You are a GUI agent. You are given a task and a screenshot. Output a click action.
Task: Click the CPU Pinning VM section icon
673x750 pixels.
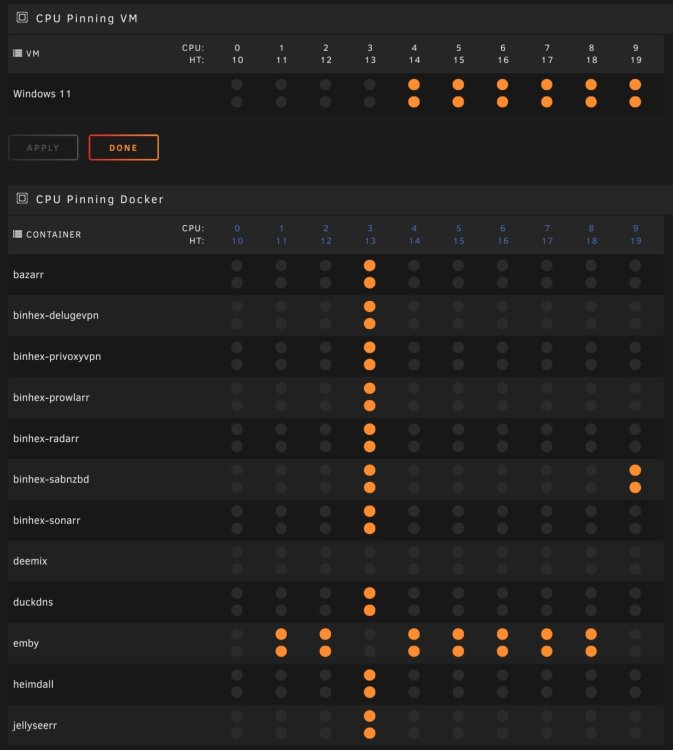point(22,18)
